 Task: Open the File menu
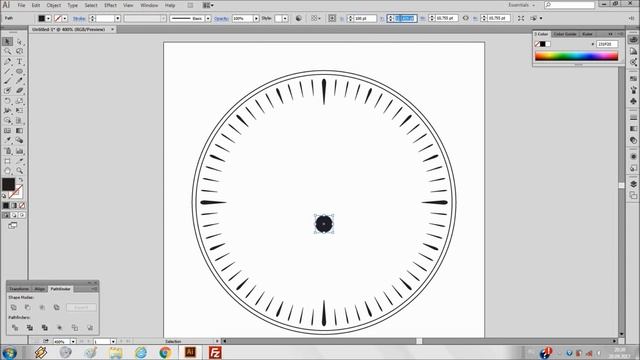coord(21,5)
